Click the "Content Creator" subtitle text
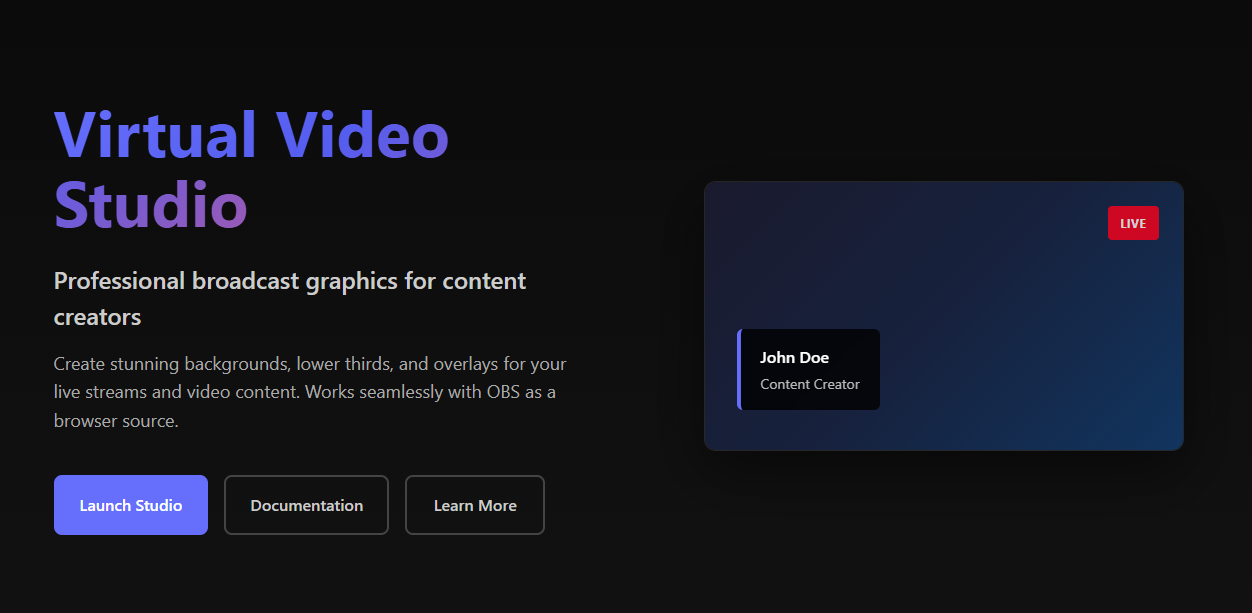The height and width of the screenshot is (613, 1252). point(809,385)
